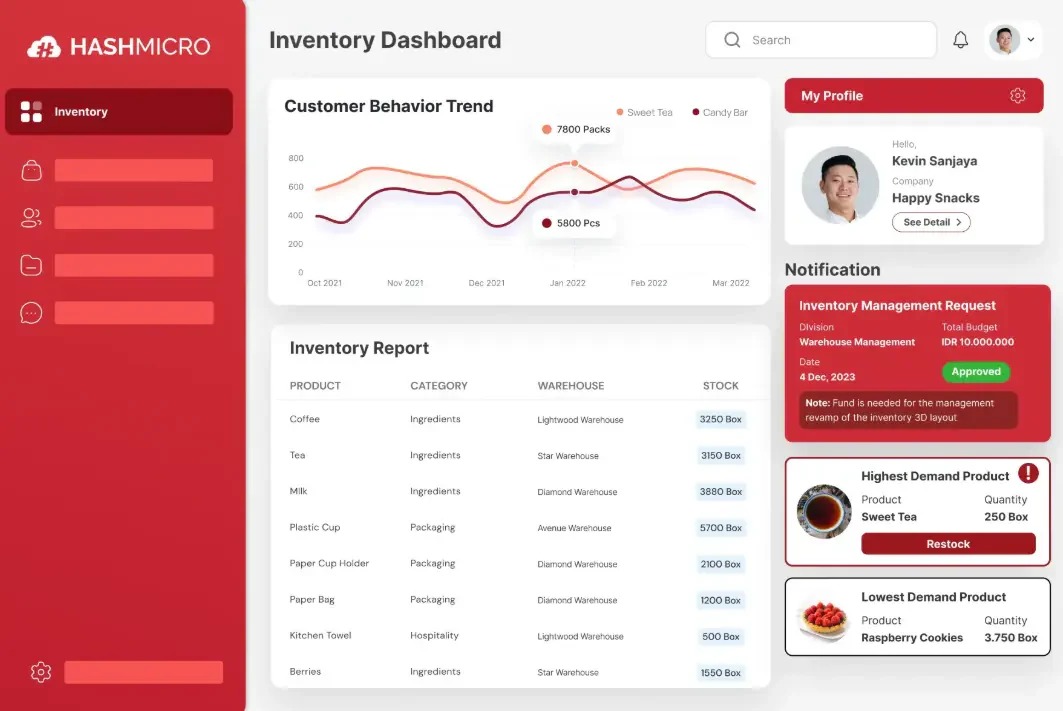Select the Milk product row

pyautogui.click(x=519, y=491)
